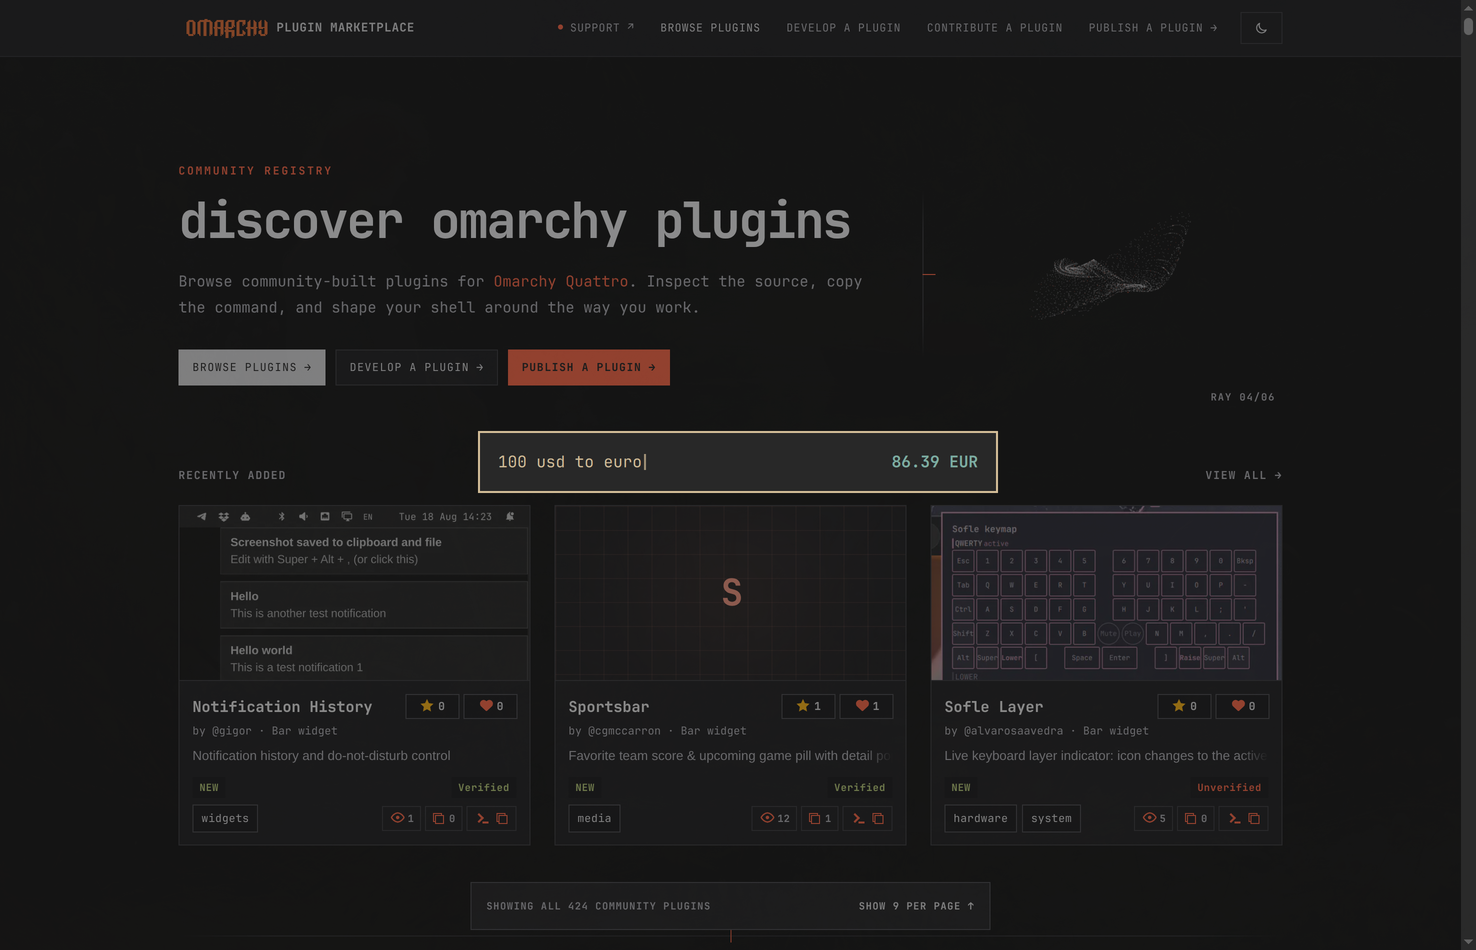Copy install command for Sportsbar
This screenshot has width=1476, height=950.
click(867, 818)
